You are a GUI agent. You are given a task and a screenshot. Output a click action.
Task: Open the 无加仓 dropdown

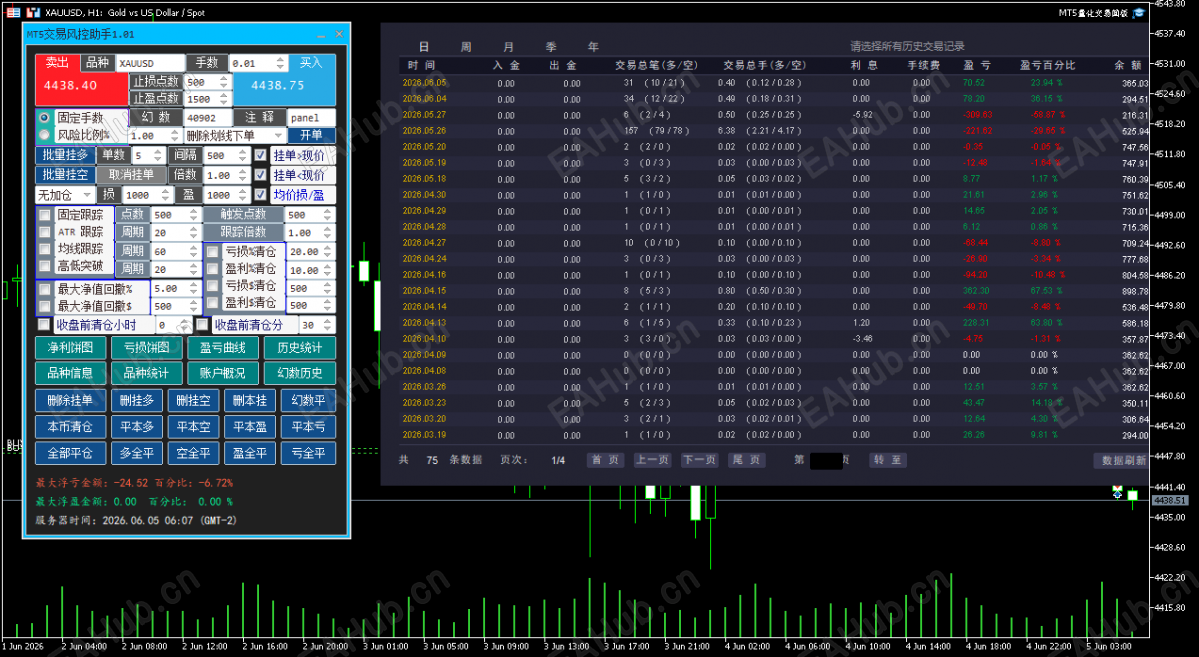point(65,195)
